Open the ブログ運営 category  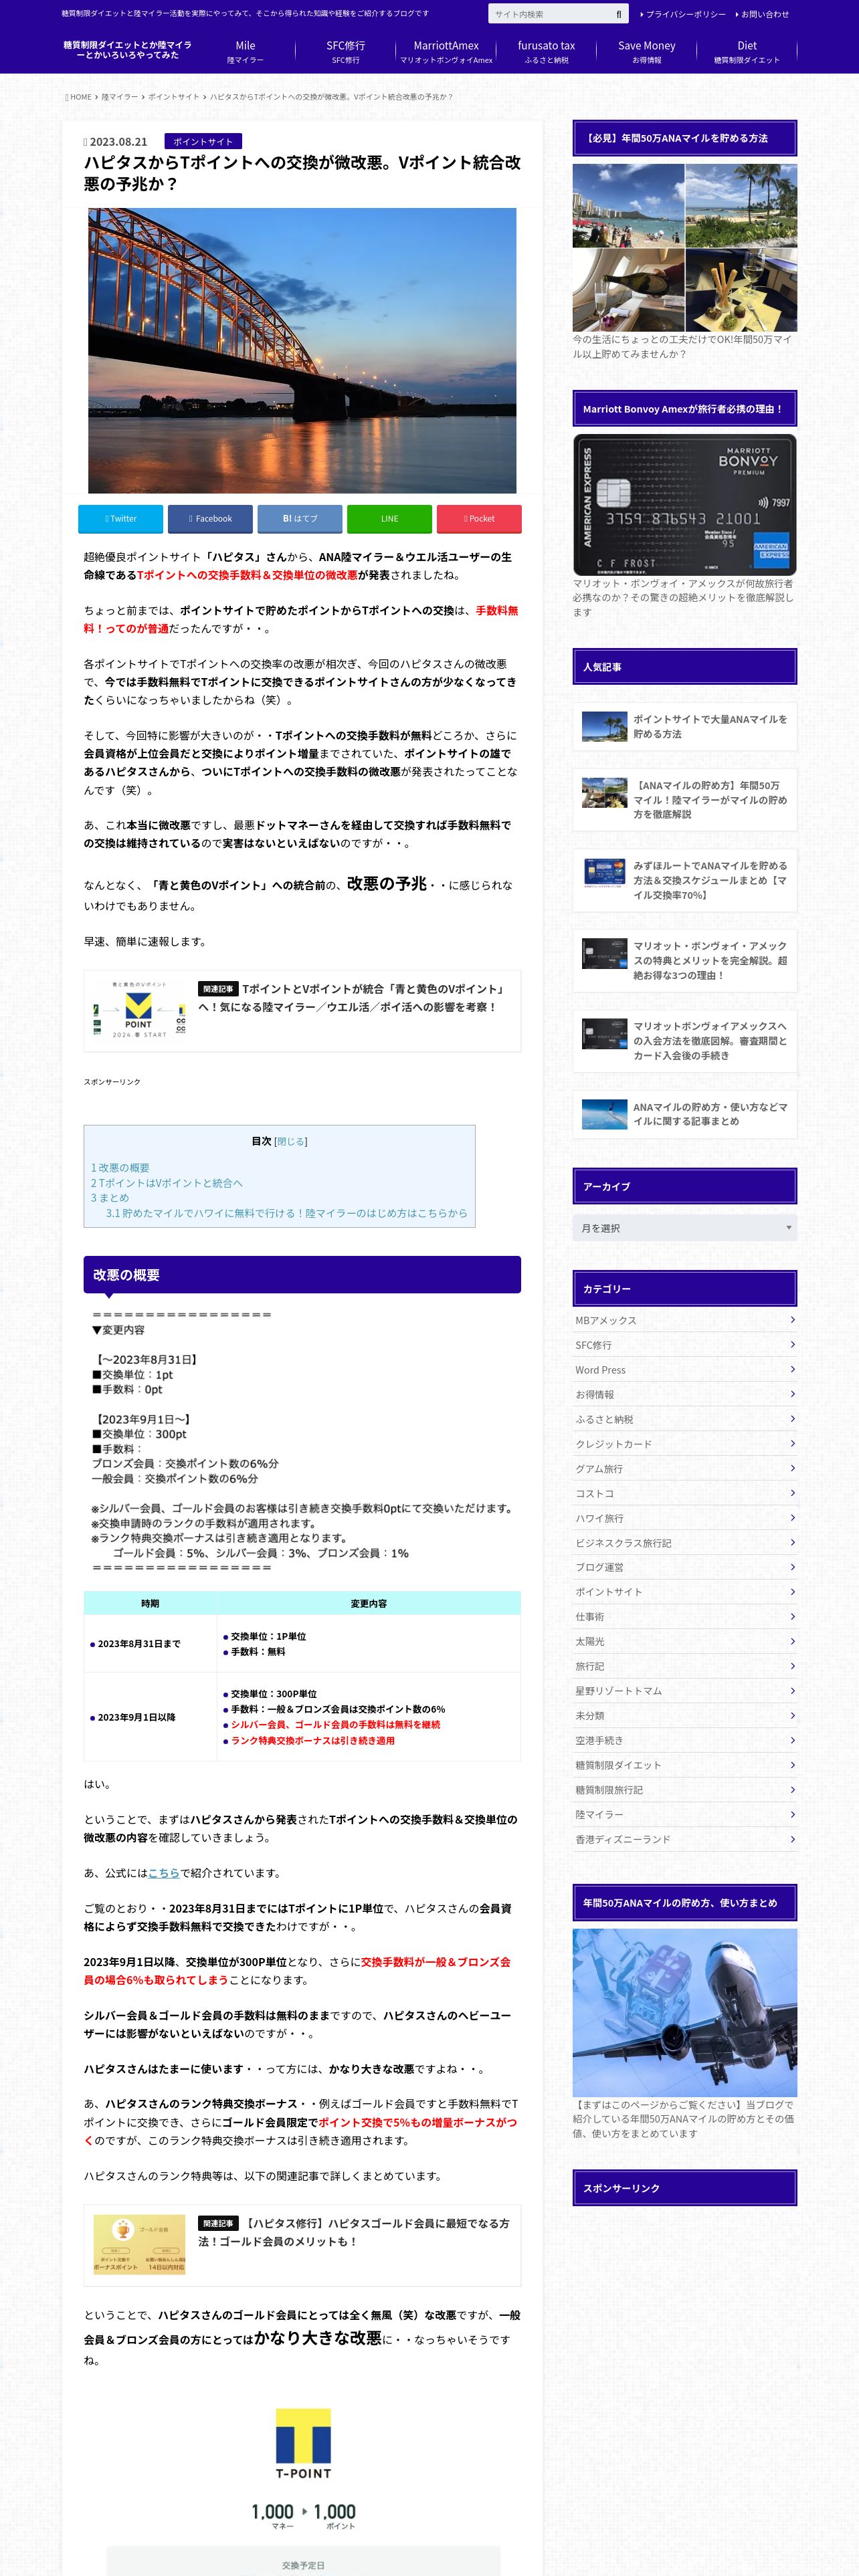pos(685,1567)
